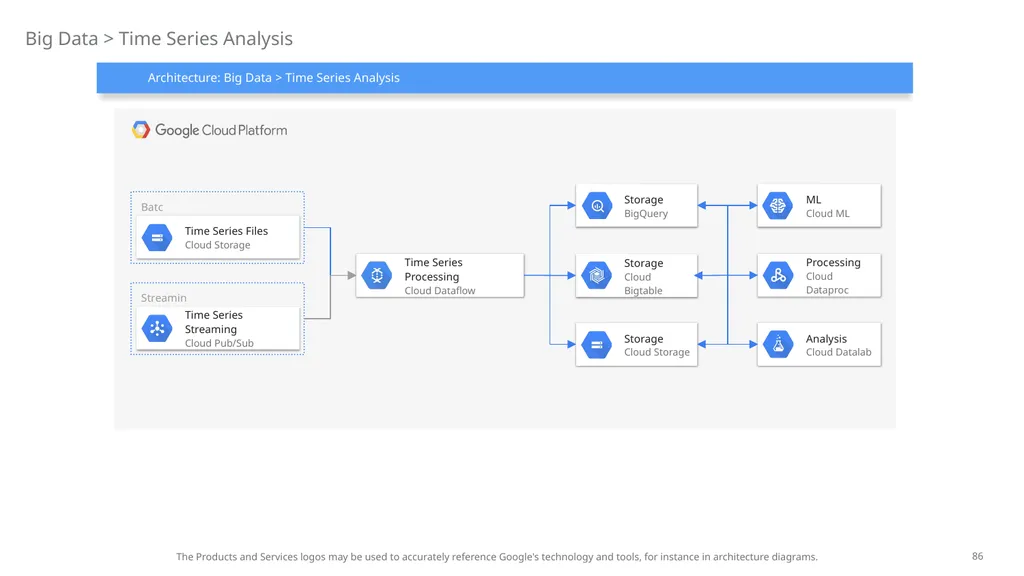
Task: Select the 'BigQuery' subtitle text
Action: coord(646,214)
